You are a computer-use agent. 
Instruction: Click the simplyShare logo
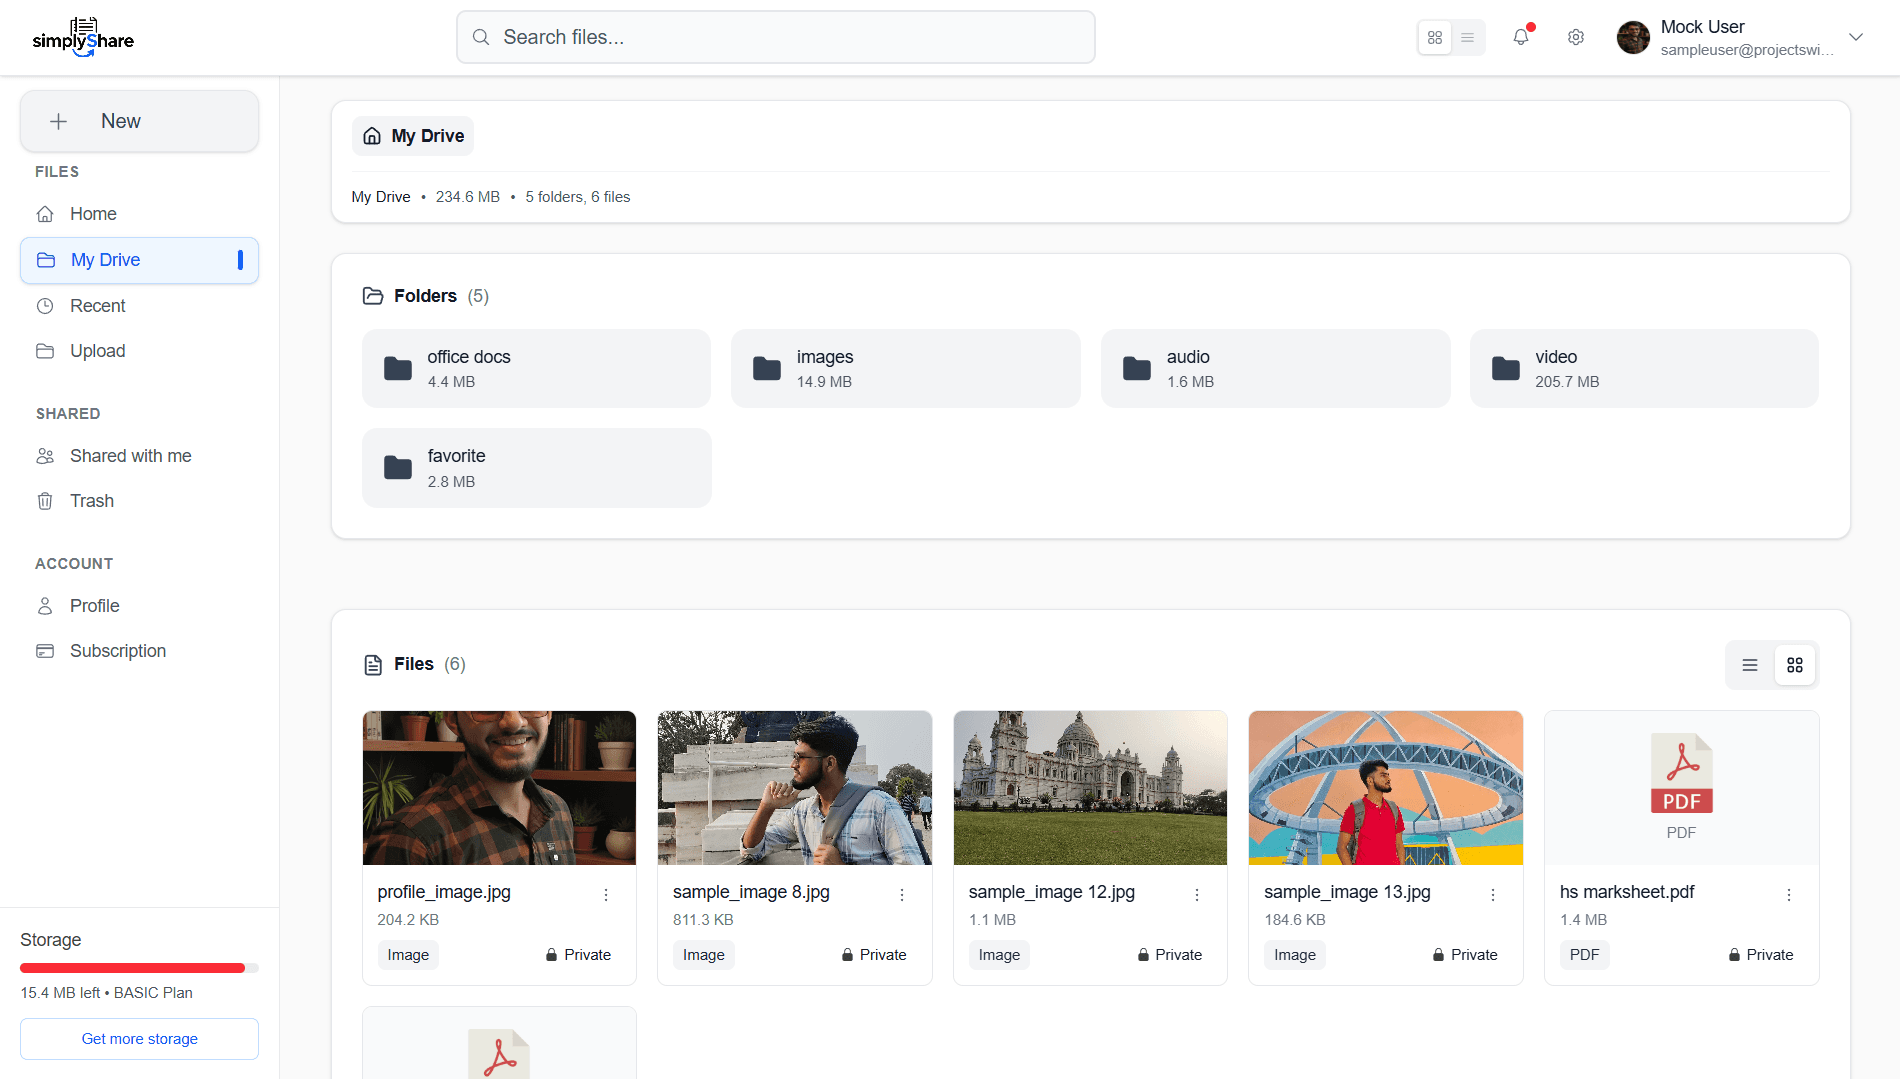(83, 38)
